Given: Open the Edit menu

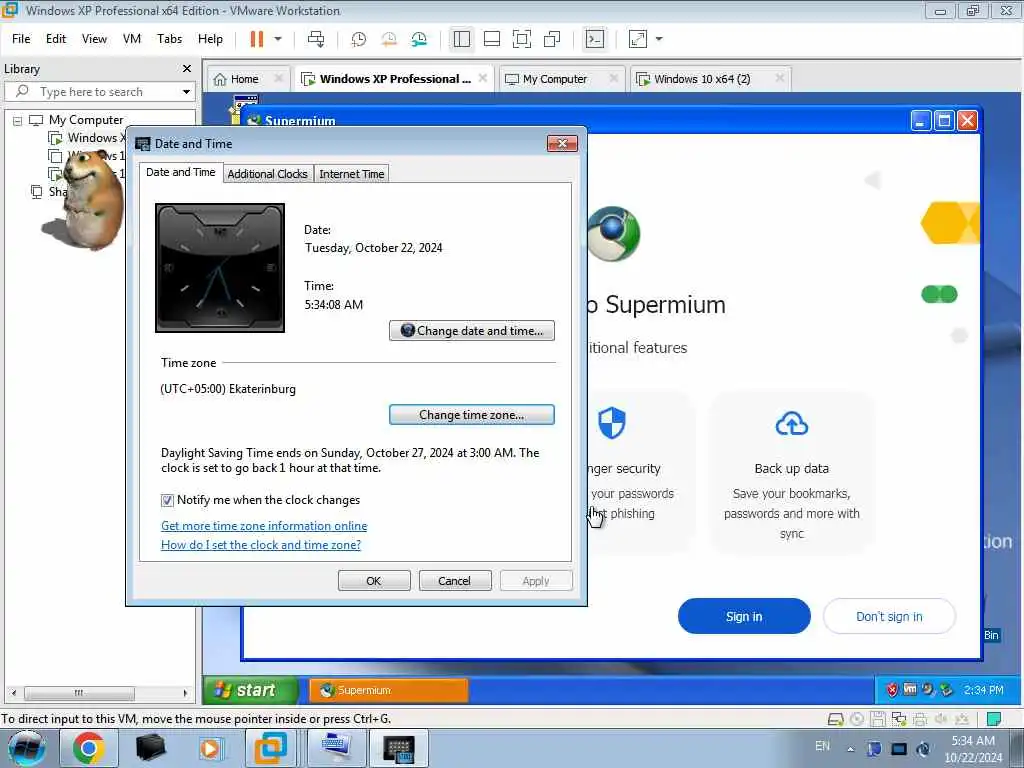Looking at the screenshot, I should click(x=56, y=39).
